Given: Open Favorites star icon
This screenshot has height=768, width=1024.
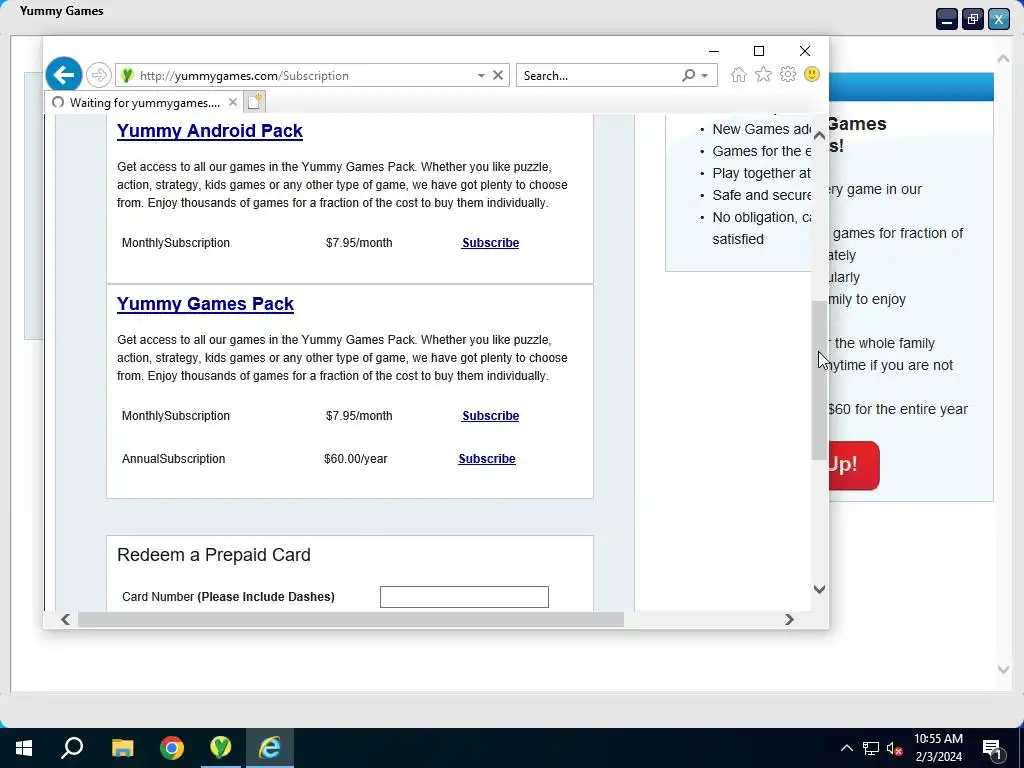Looking at the screenshot, I should [763, 74].
